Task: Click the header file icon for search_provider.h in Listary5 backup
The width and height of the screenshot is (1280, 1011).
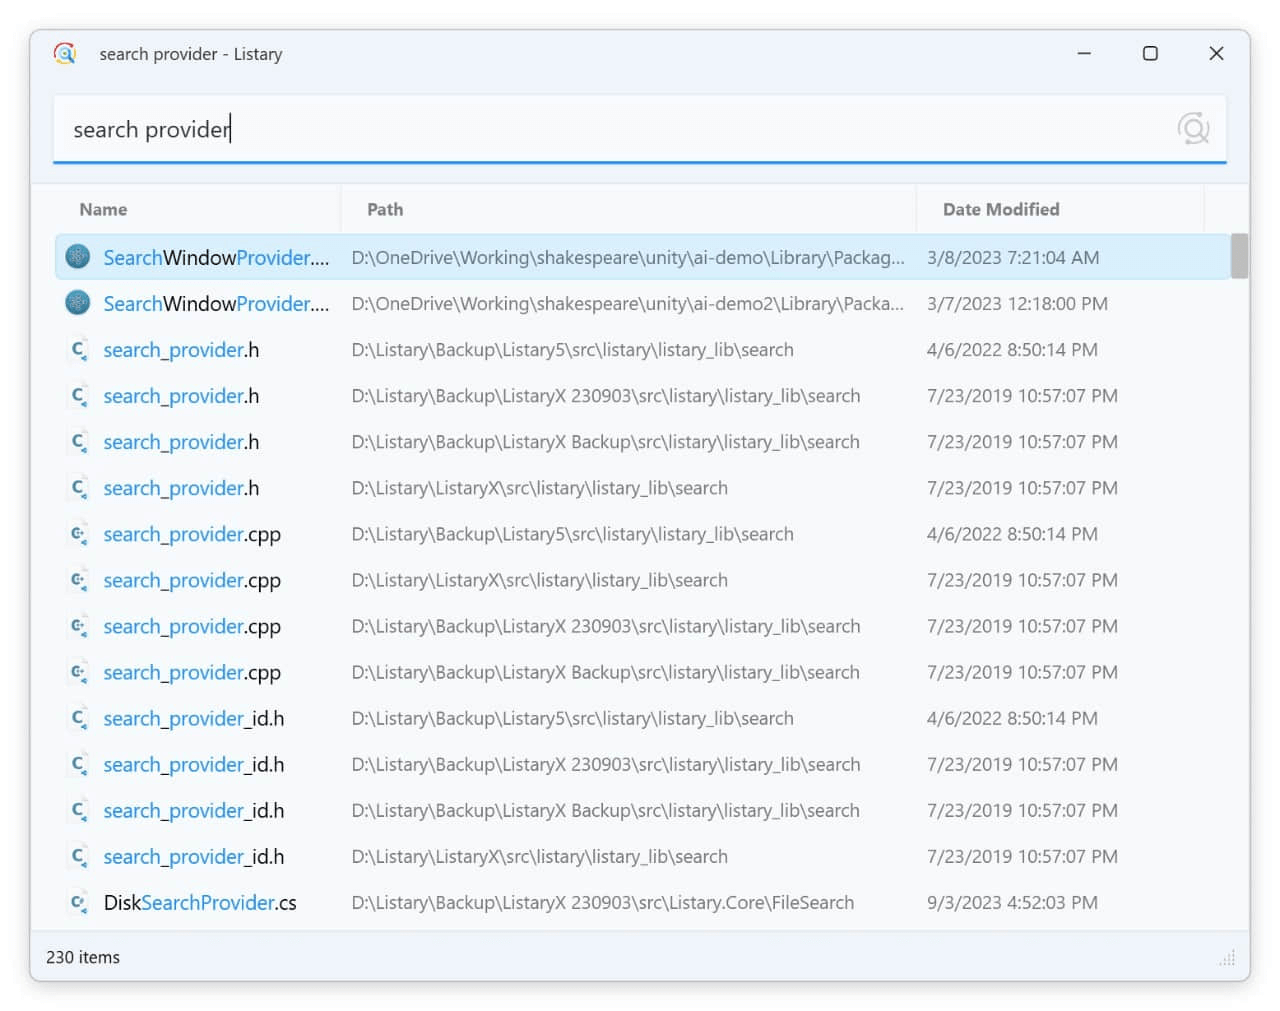Action: [x=78, y=349]
